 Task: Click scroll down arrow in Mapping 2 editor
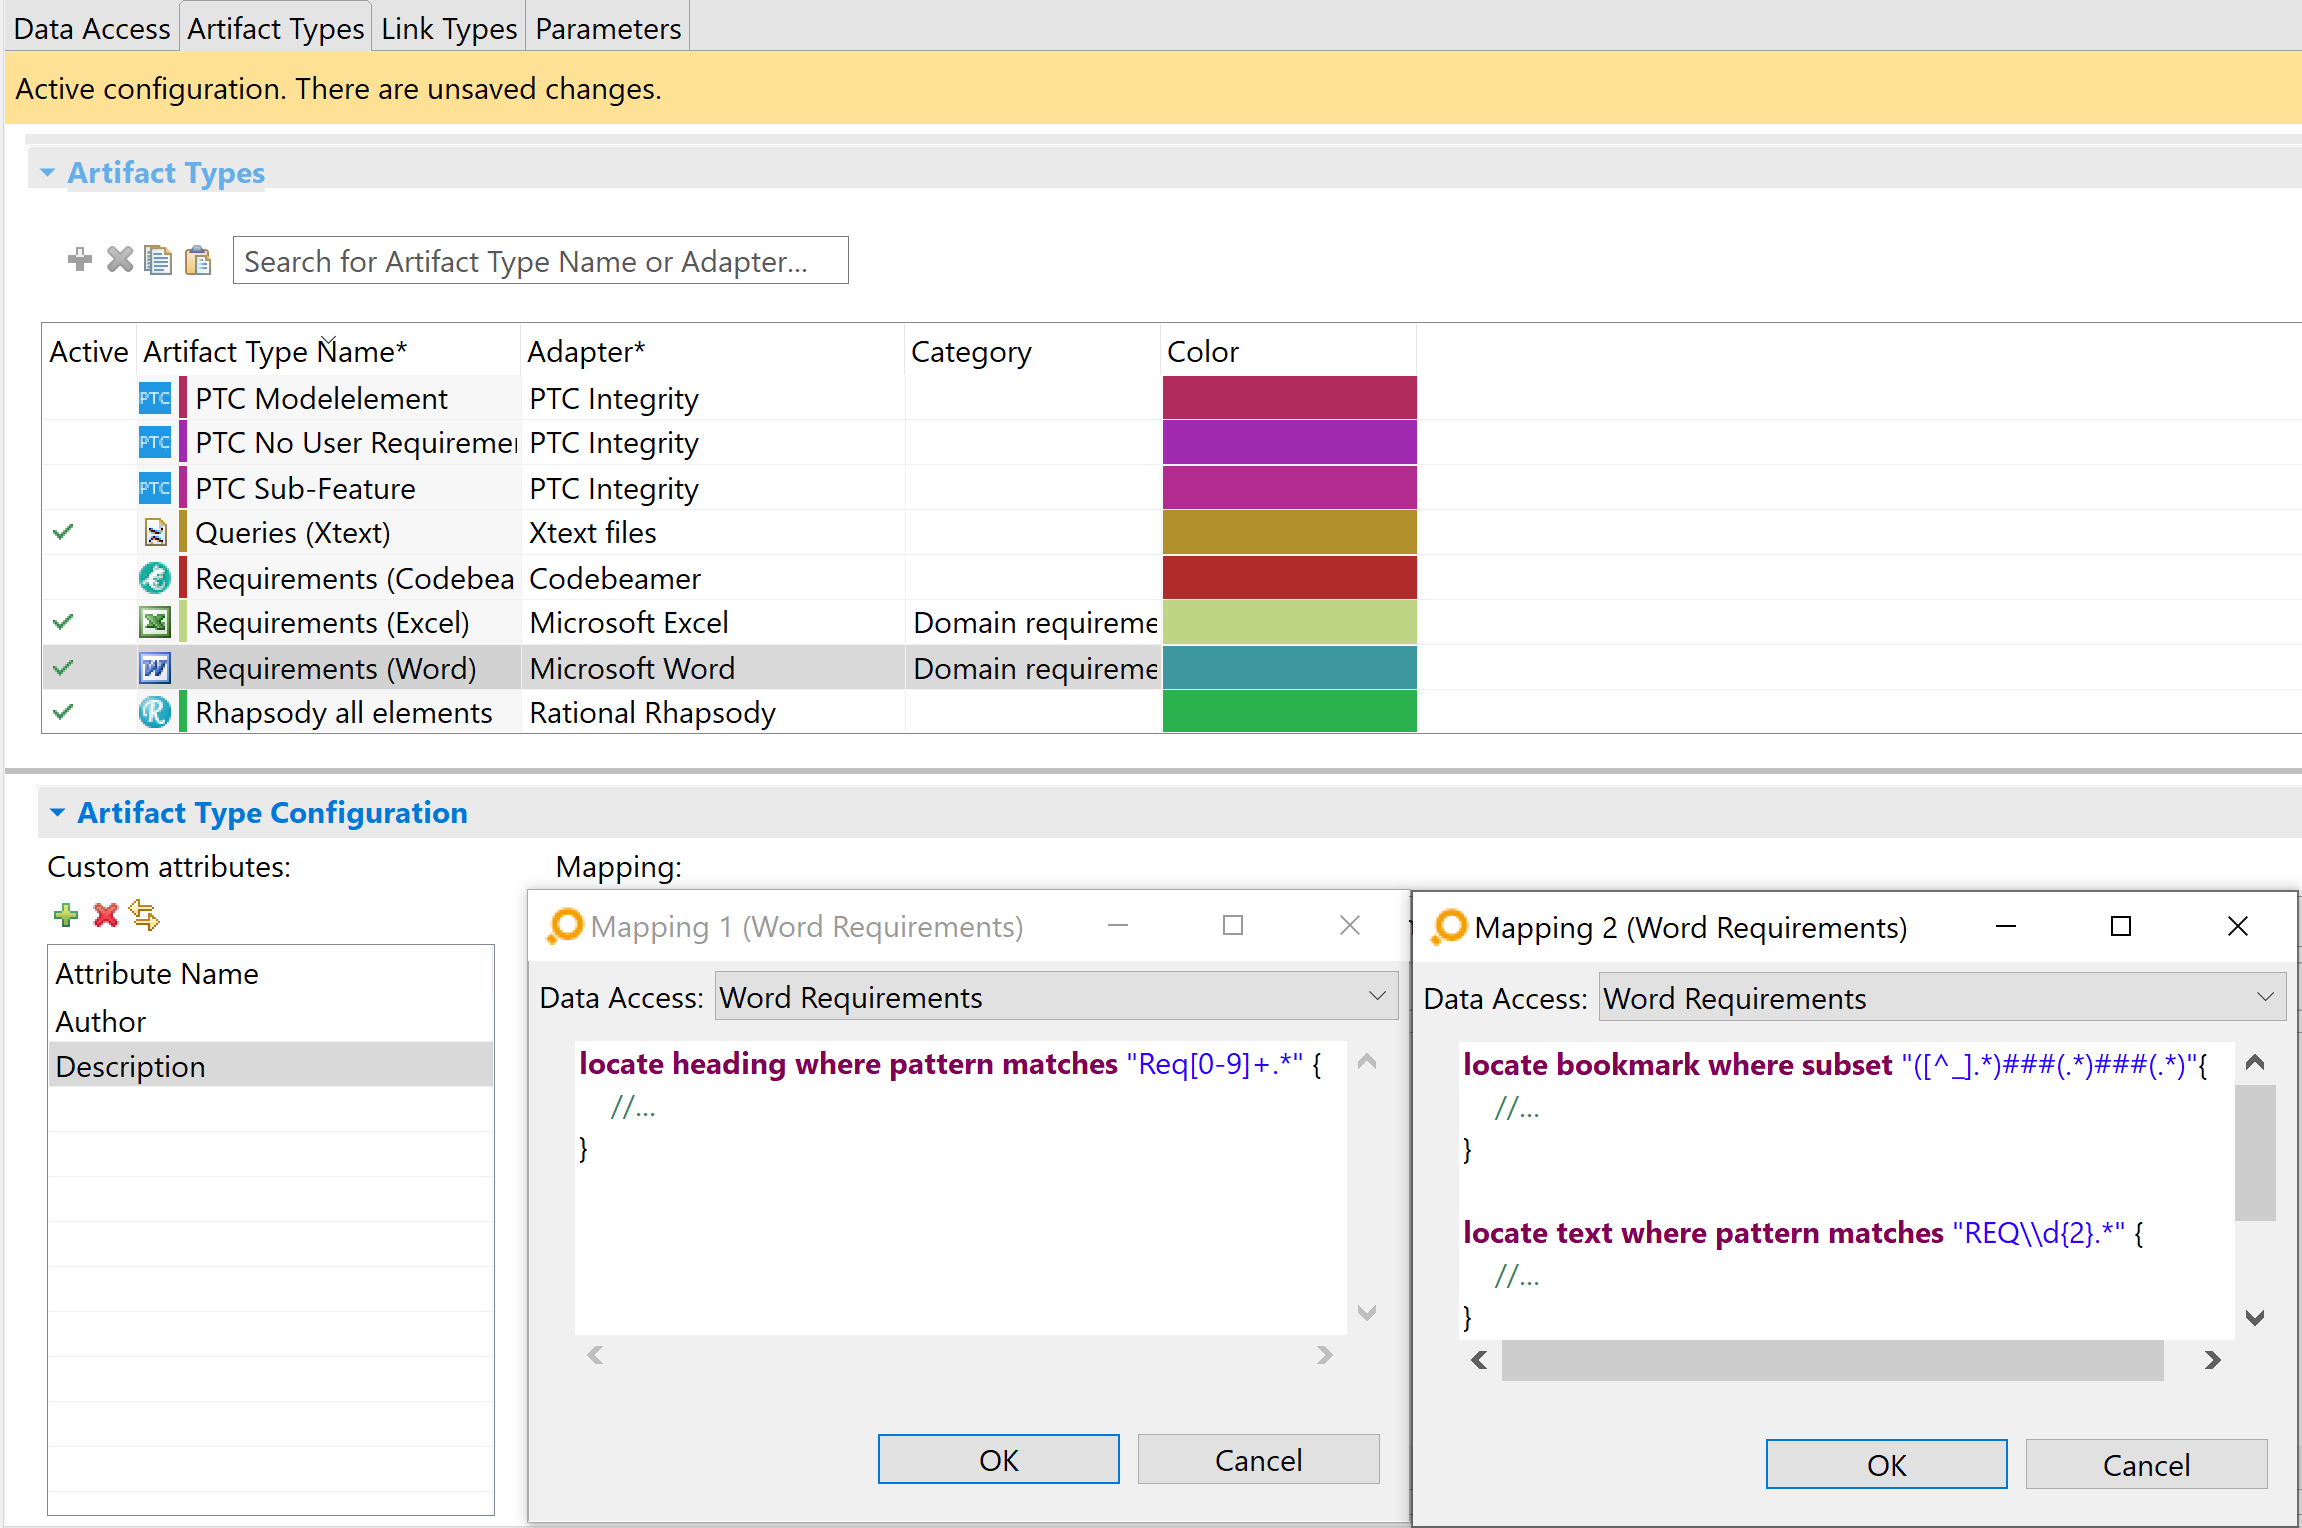(x=2255, y=1317)
